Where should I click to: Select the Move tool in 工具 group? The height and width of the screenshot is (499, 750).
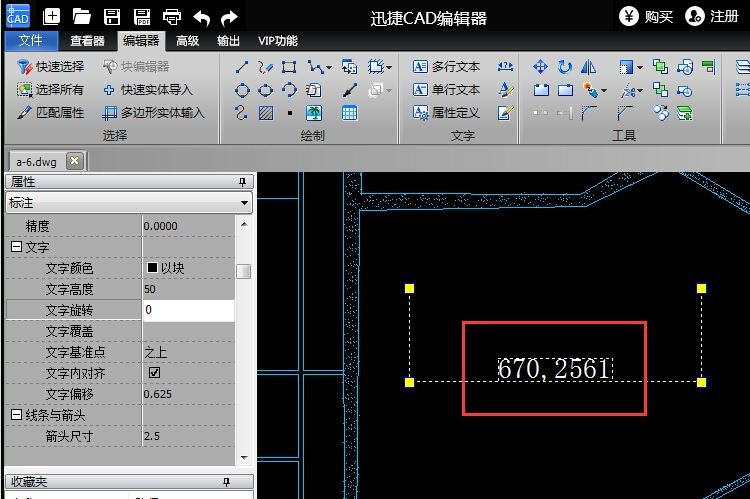(x=540, y=67)
